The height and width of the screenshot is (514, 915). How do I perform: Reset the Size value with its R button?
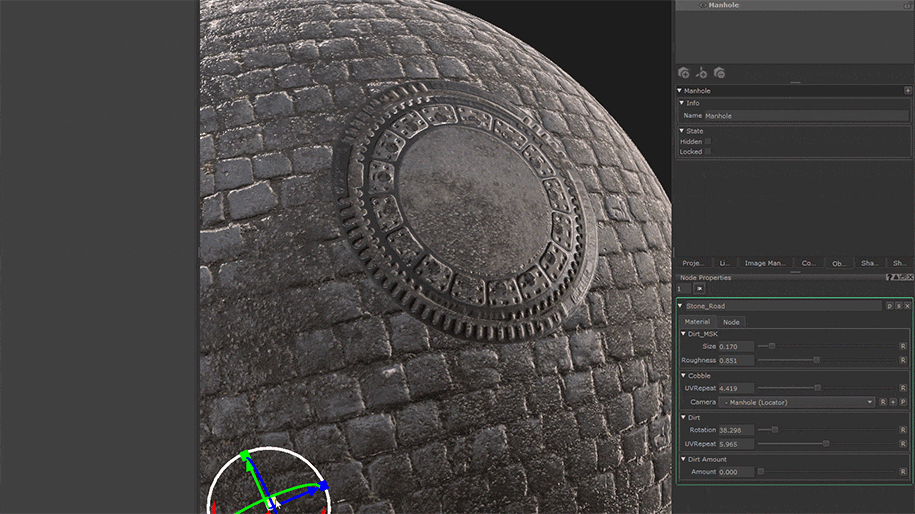903,346
